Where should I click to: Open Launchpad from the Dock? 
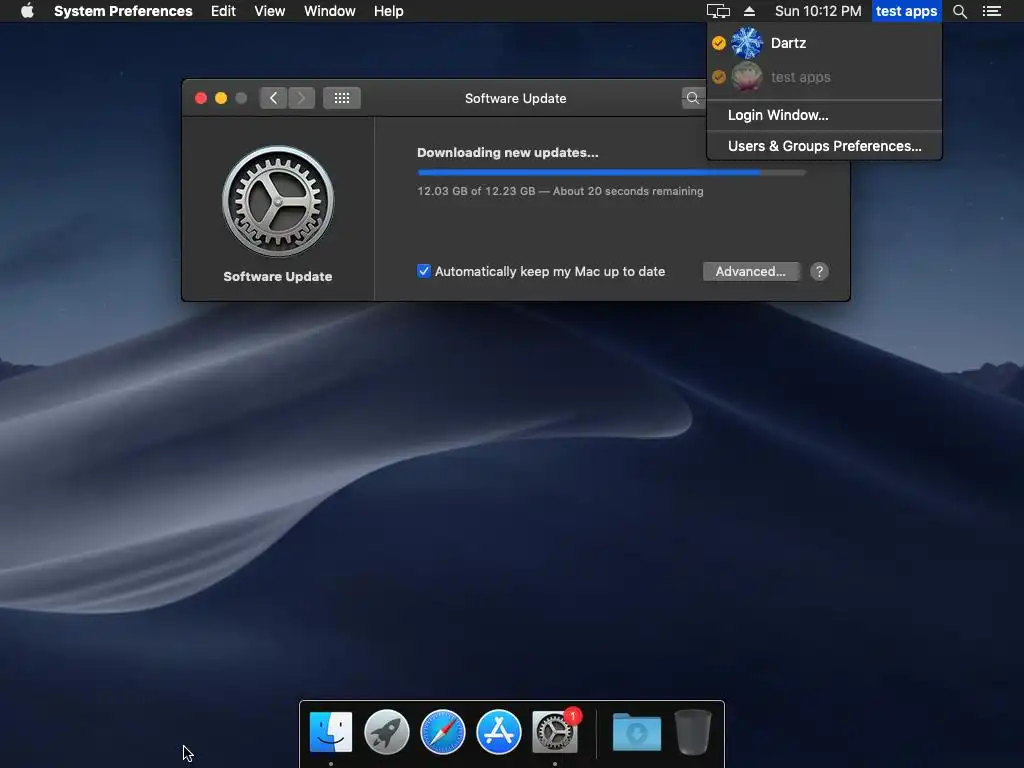[387, 732]
